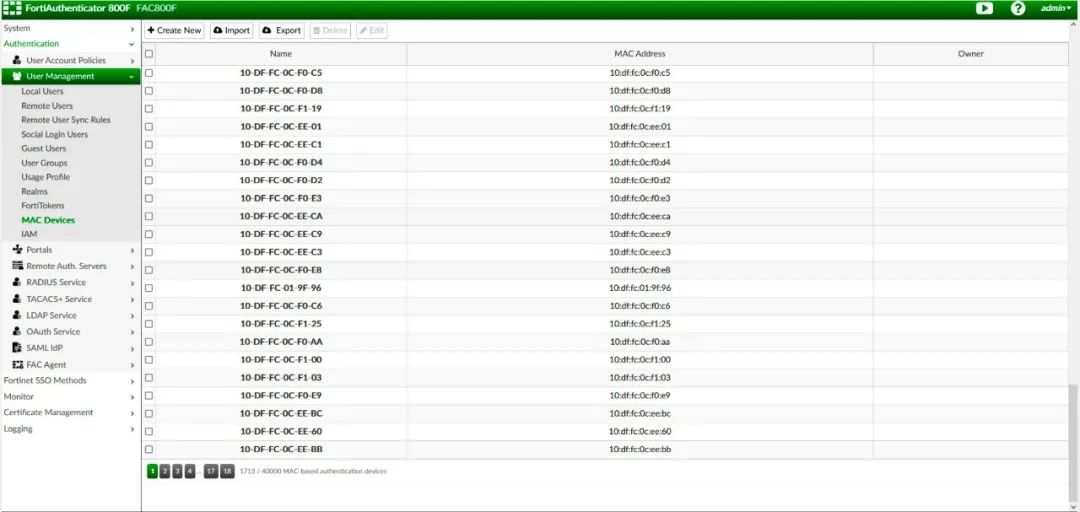Check the box for 10-DF-FC-0C-EE-CA
The width and height of the screenshot is (1080, 512).
(x=149, y=216)
